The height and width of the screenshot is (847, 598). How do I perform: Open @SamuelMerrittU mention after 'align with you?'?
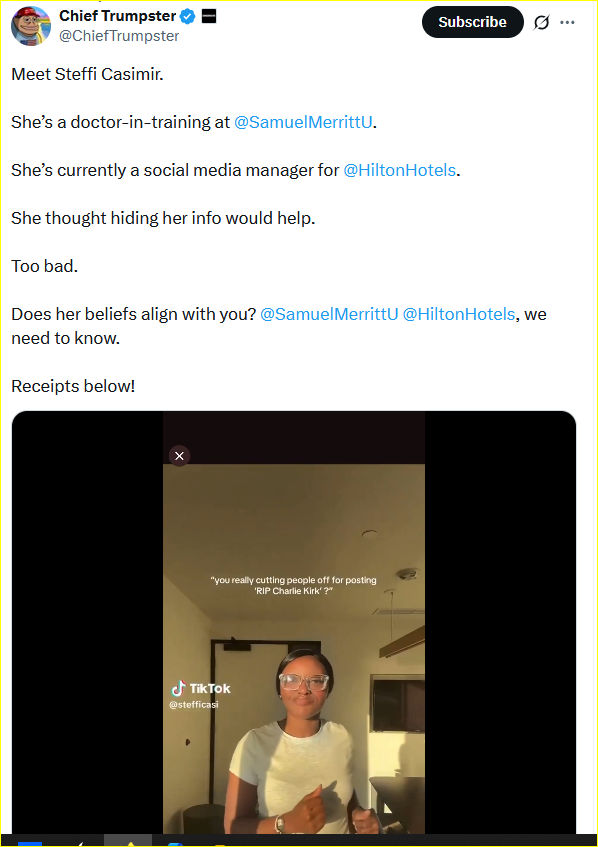329,314
